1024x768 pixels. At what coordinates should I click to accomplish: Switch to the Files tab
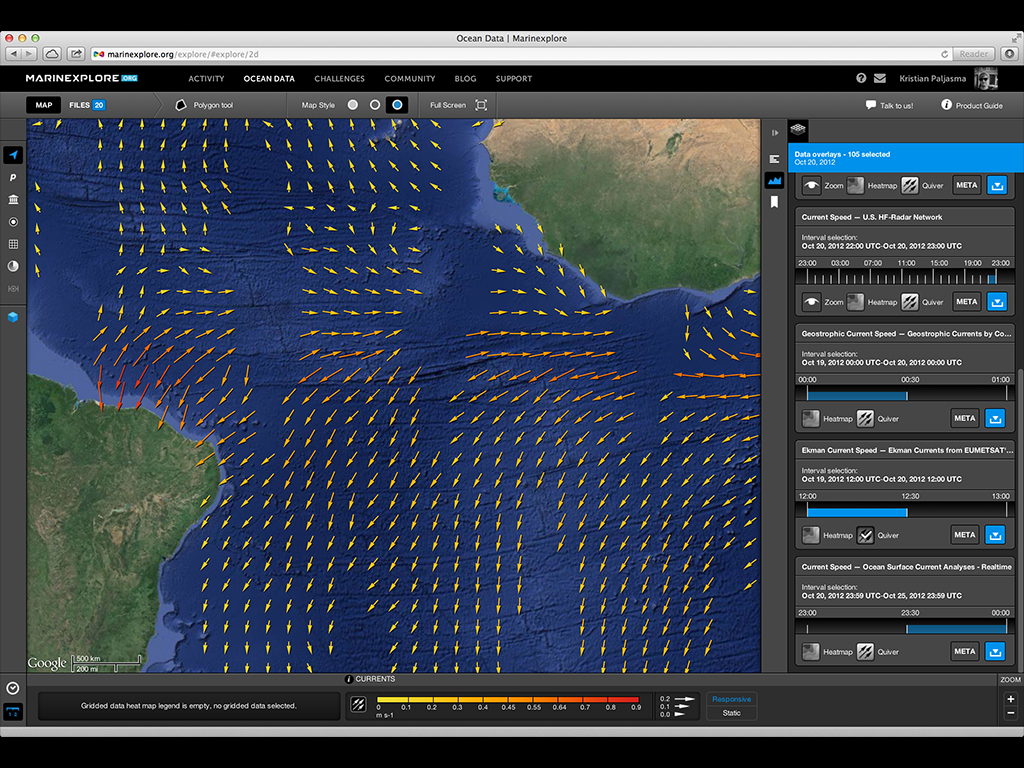click(x=86, y=105)
